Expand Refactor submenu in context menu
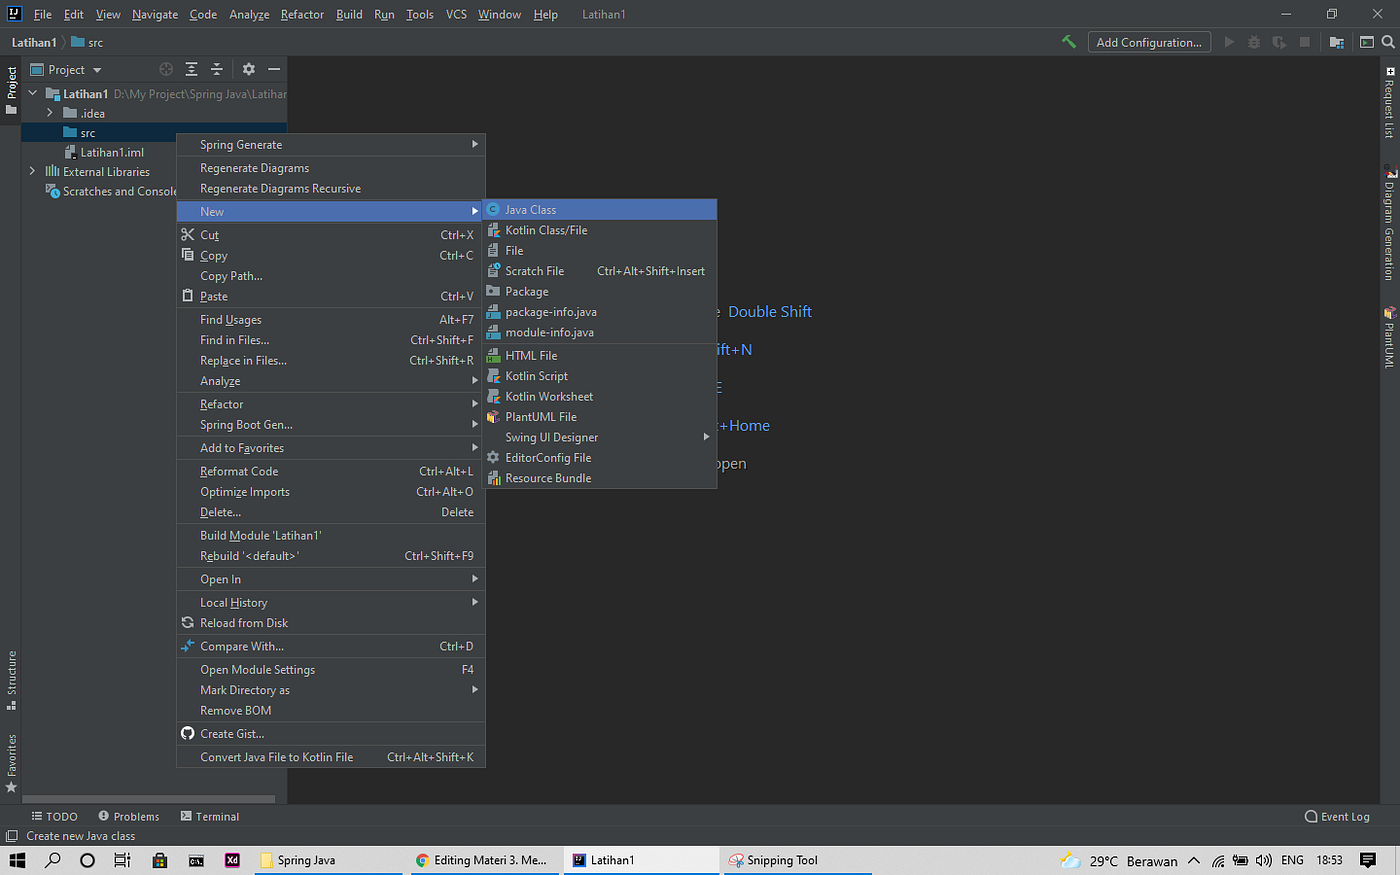 pyautogui.click(x=331, y=404)
